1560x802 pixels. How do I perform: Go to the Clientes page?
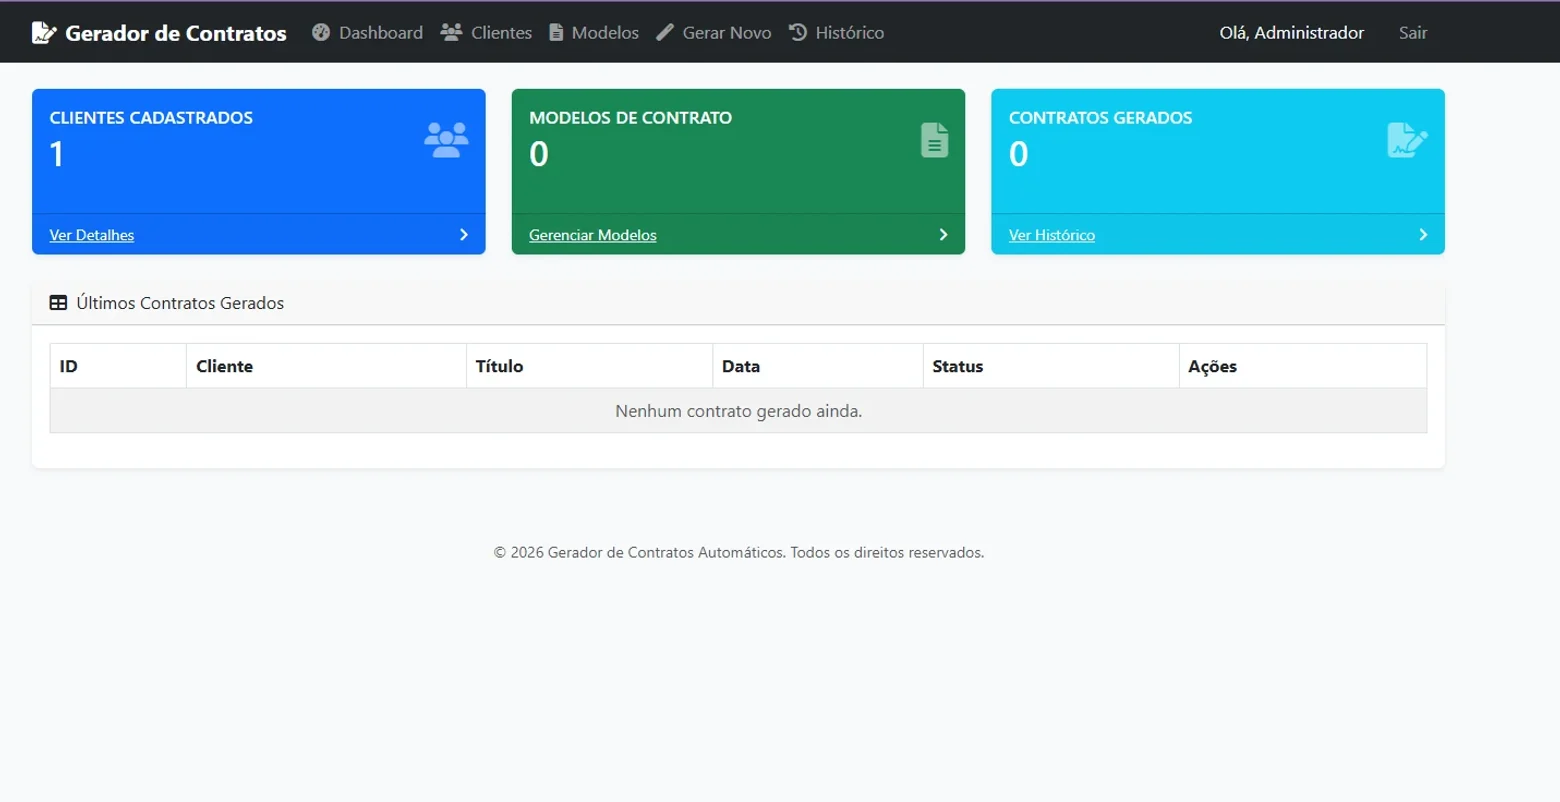[x=501, y=33]
